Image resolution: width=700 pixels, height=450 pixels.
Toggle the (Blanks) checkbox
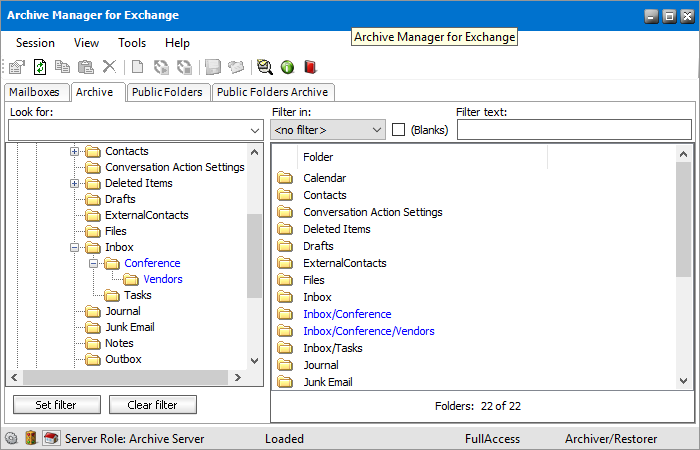coord(398,130)
